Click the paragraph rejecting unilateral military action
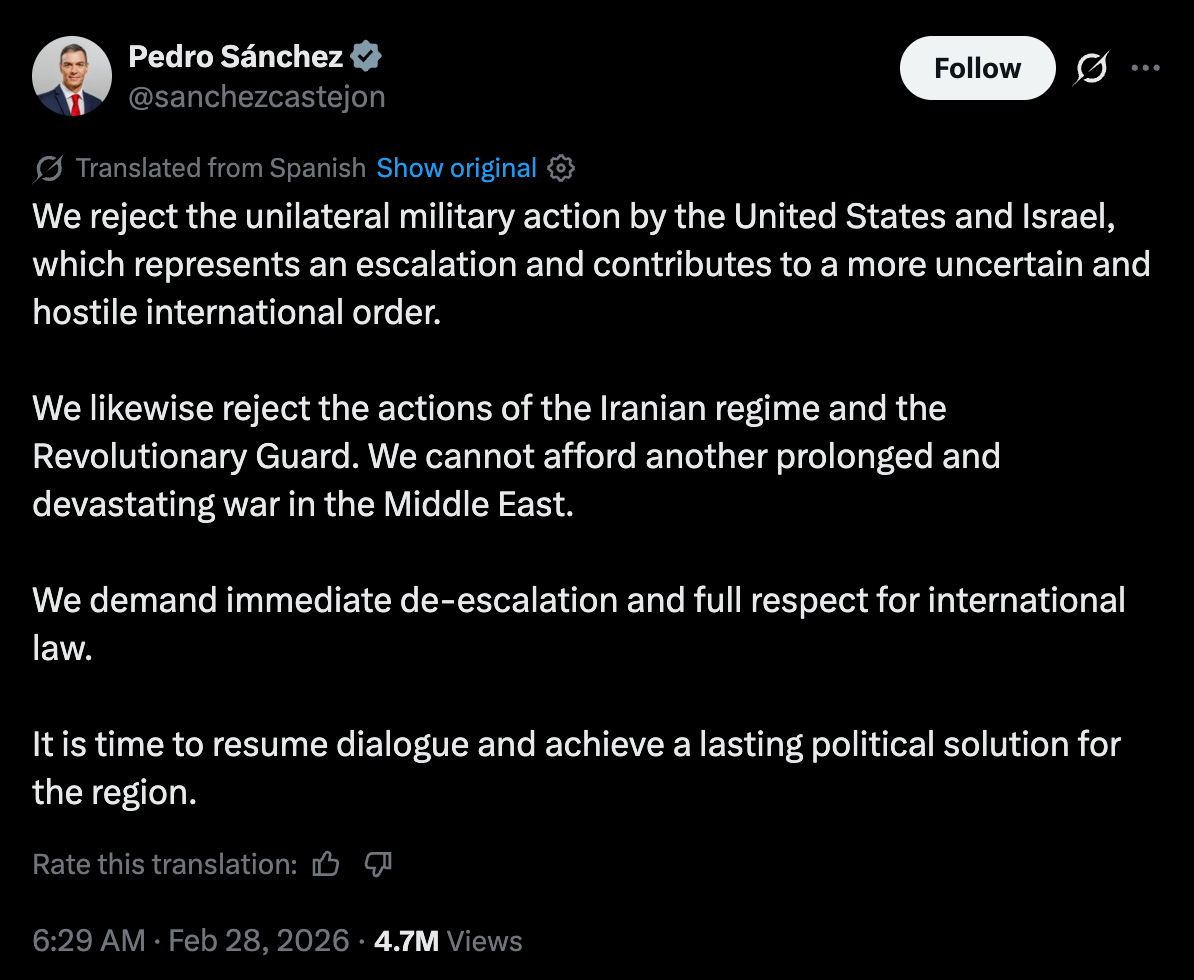 590,264
